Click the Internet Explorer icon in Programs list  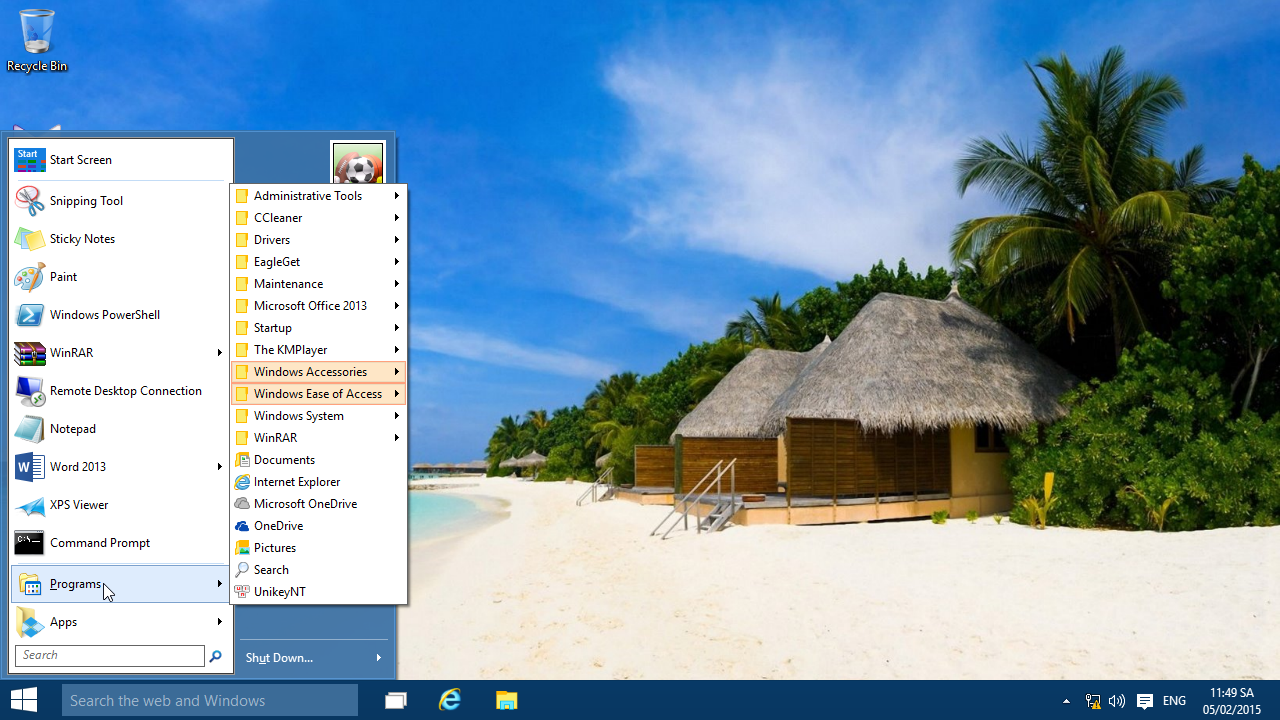coord(242,482)
